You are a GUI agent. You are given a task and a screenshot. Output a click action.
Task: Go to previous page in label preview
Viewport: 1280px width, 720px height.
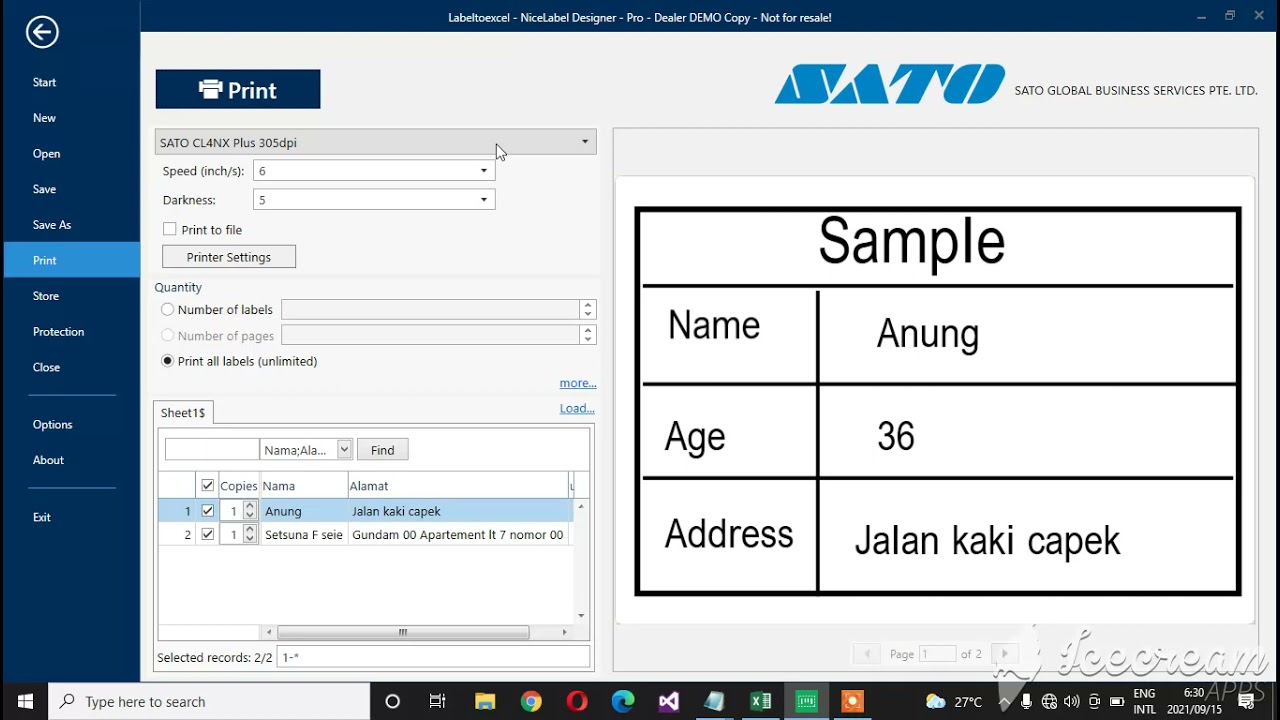(x=868, y=654)
